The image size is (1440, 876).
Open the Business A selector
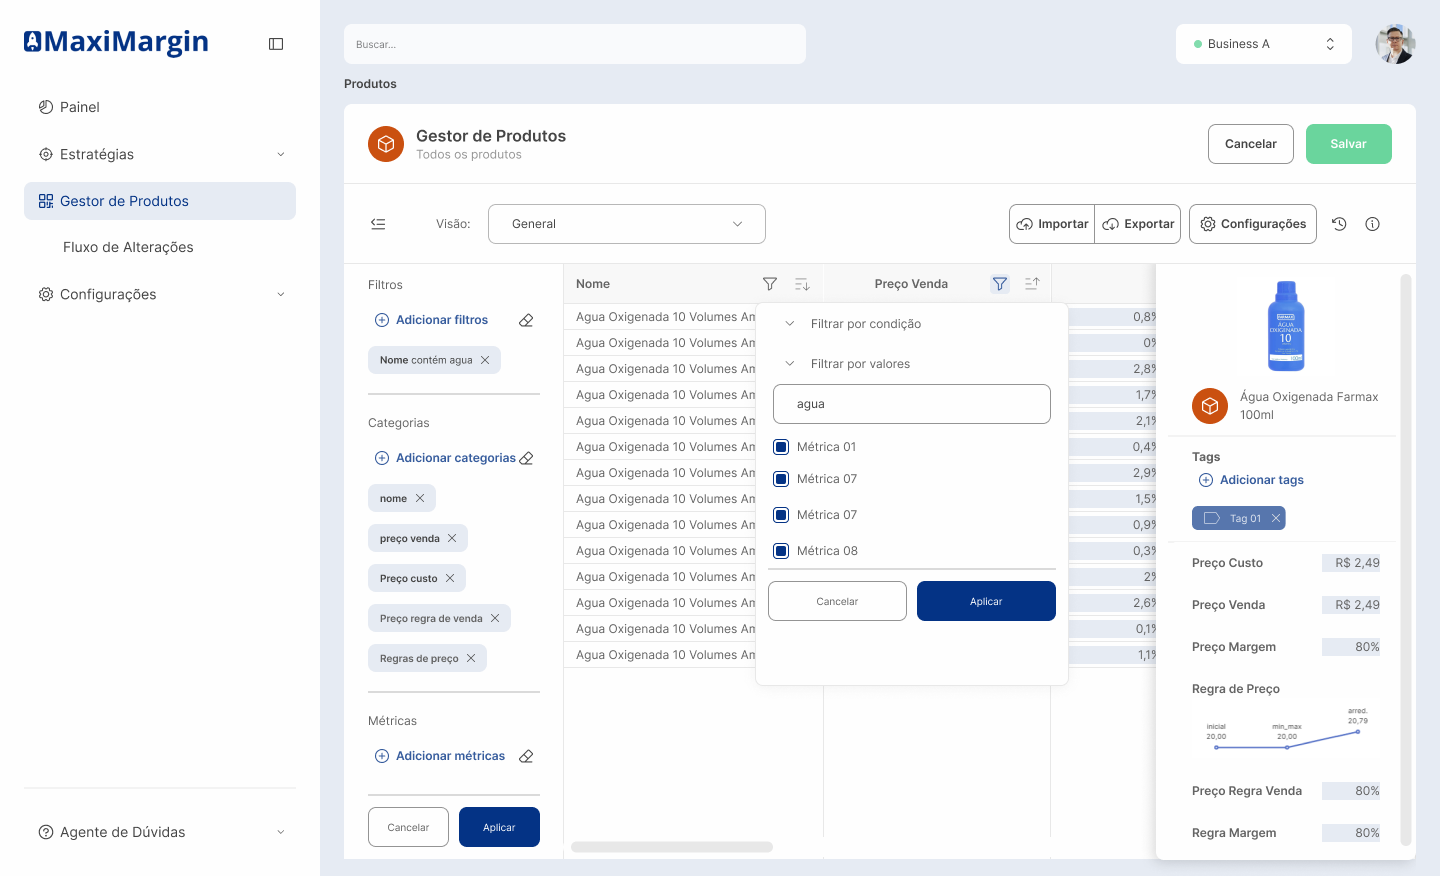coord(1264,44)
